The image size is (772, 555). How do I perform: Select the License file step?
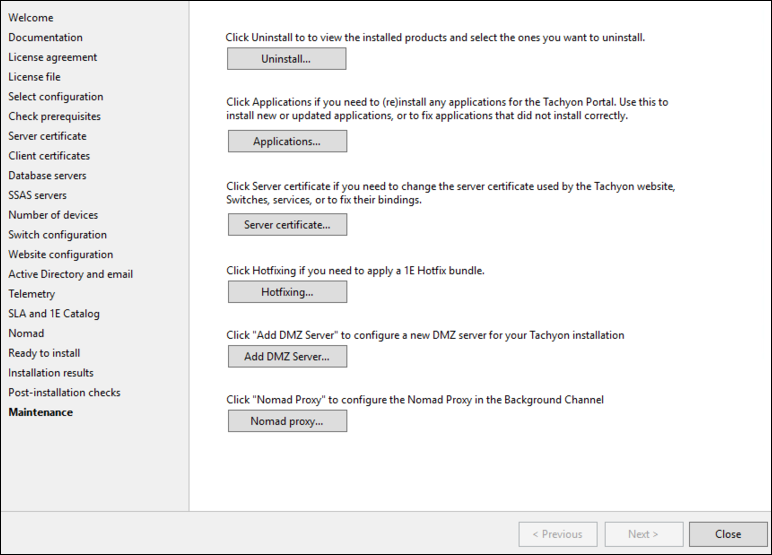(34, 77)
